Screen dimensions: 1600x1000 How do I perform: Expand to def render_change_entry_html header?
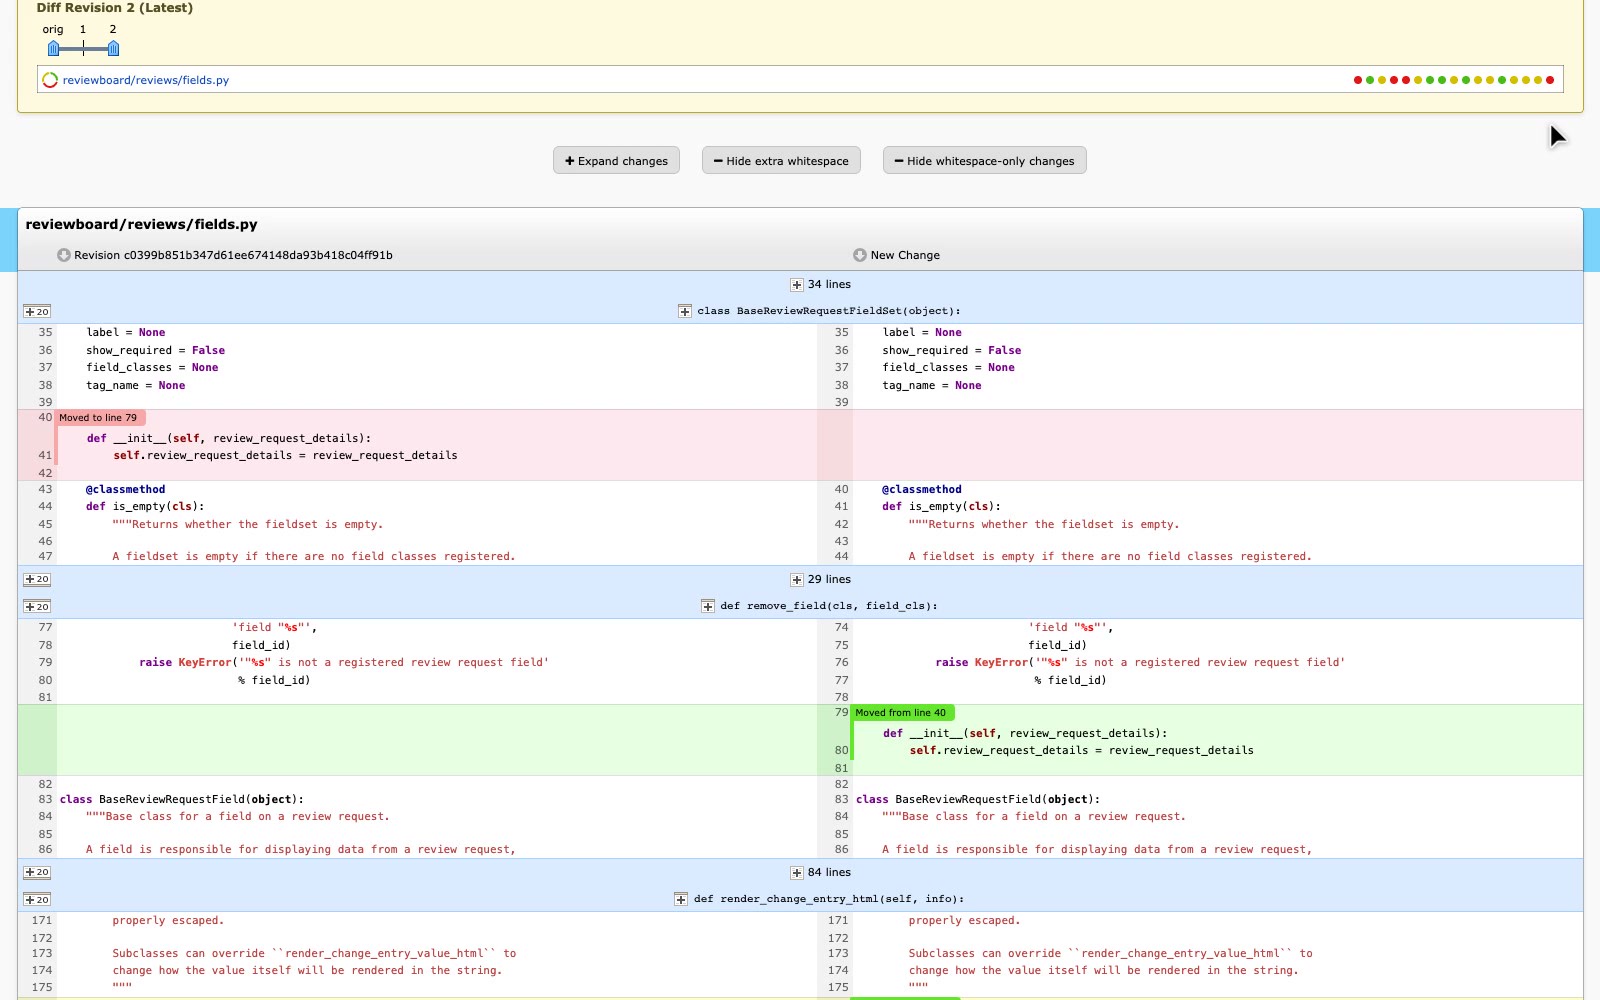coord(681,899)
